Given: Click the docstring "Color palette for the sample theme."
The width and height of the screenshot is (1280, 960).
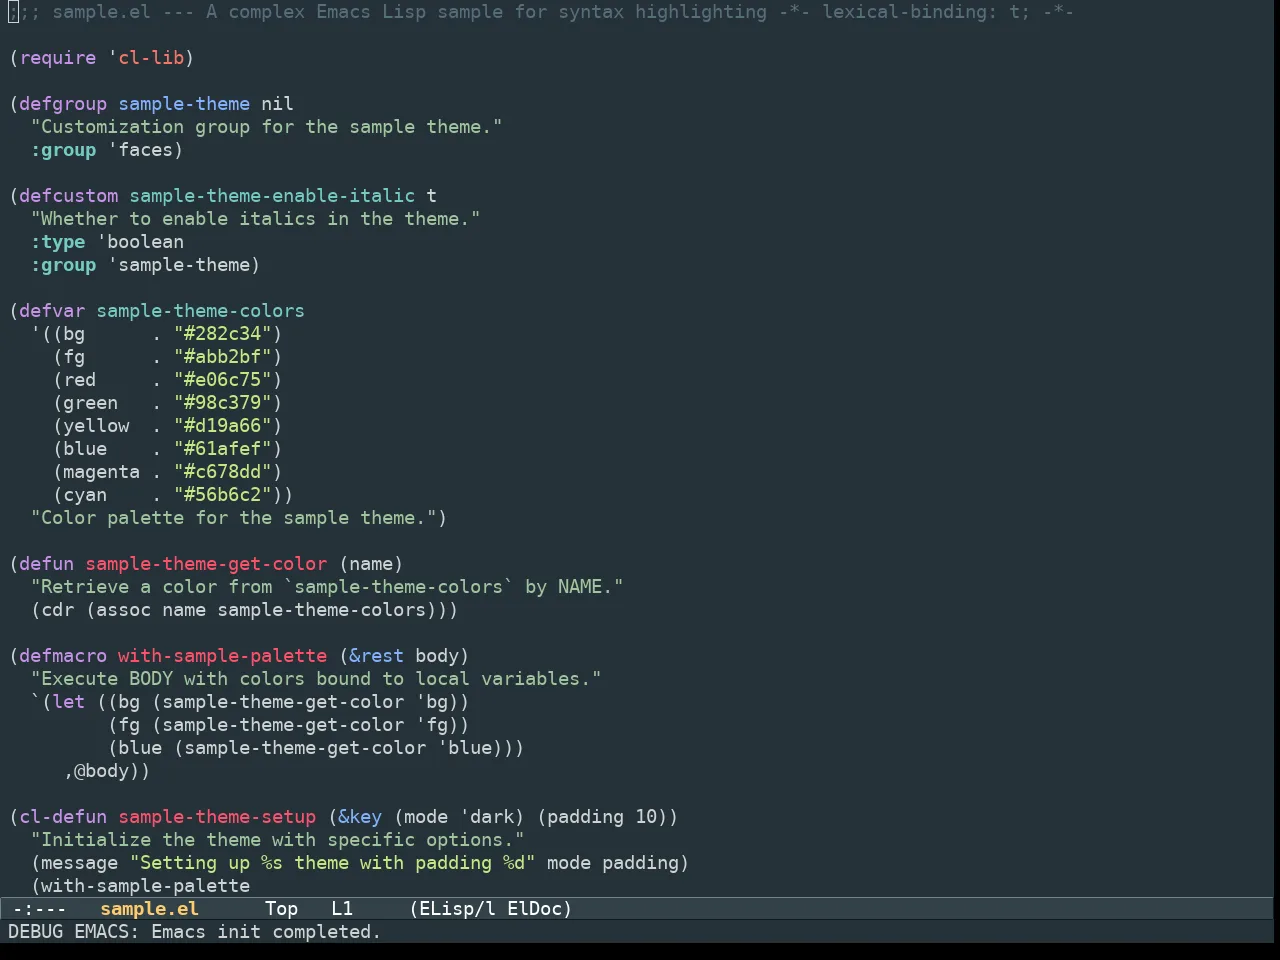Looking at the screenshot, I should [233, 518].
